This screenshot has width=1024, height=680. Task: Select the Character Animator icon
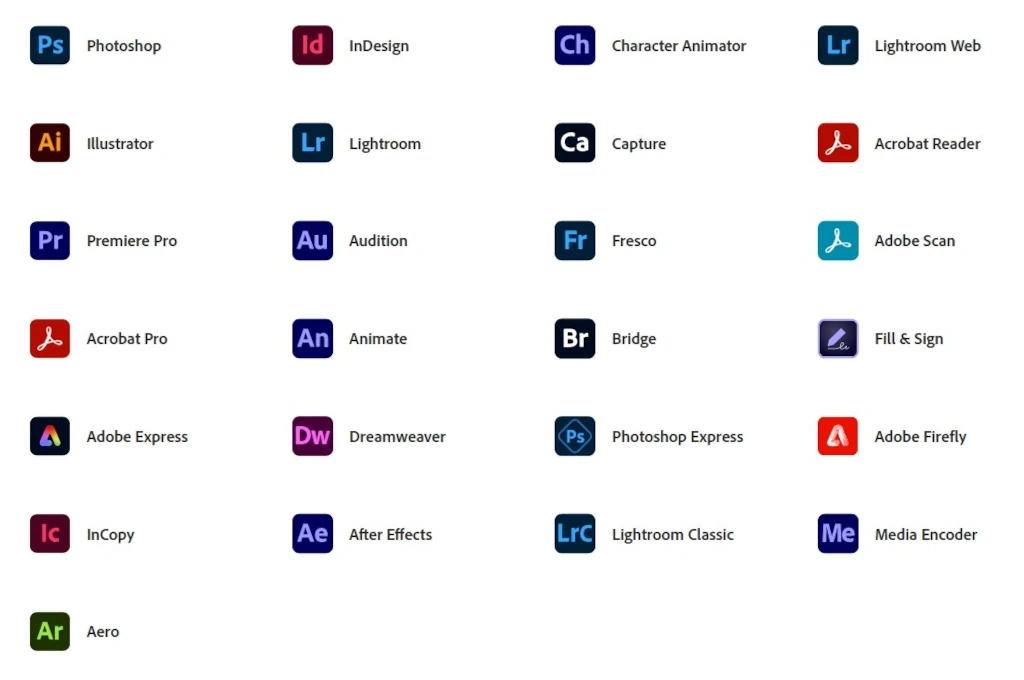click(x=573, y=45)
